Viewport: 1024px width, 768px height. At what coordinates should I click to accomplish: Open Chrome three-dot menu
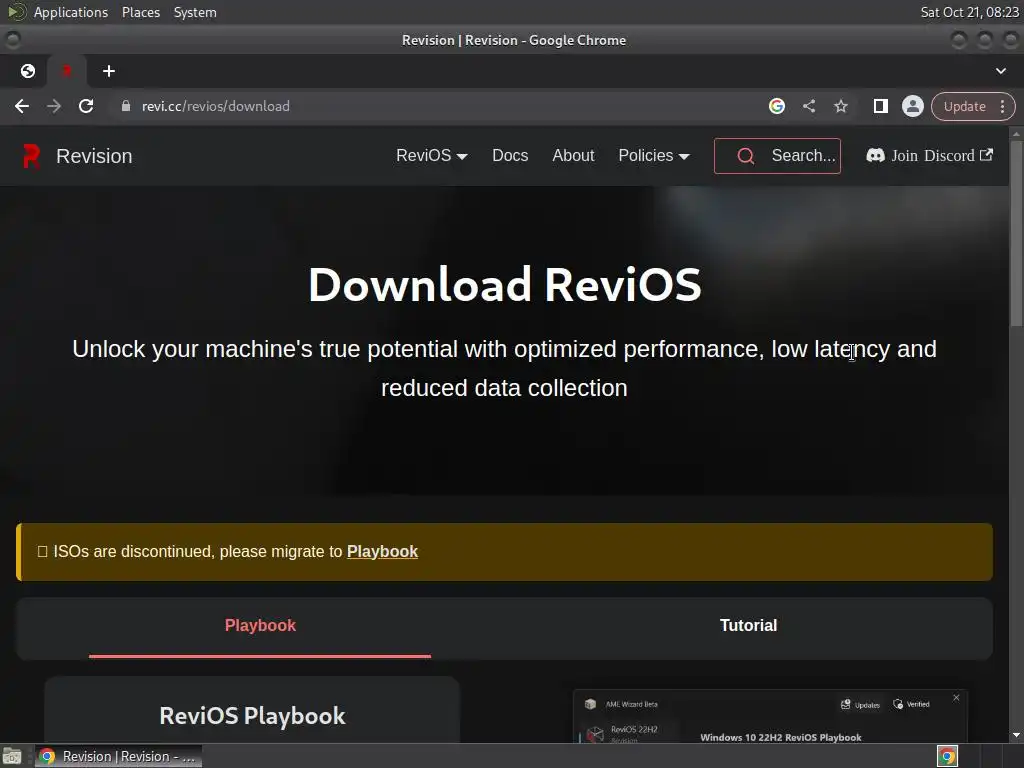(1002, 106)
